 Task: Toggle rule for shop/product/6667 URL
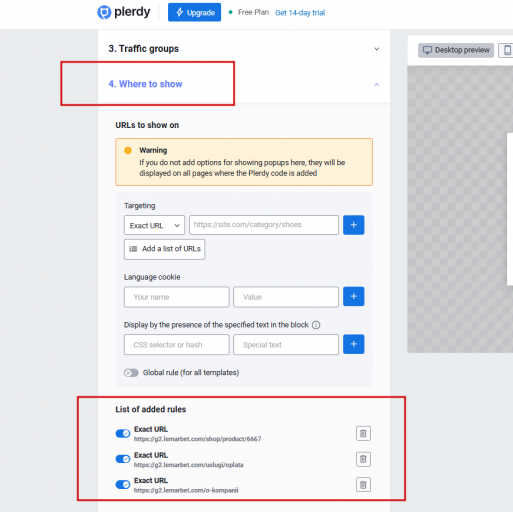[x=123, y=433]
